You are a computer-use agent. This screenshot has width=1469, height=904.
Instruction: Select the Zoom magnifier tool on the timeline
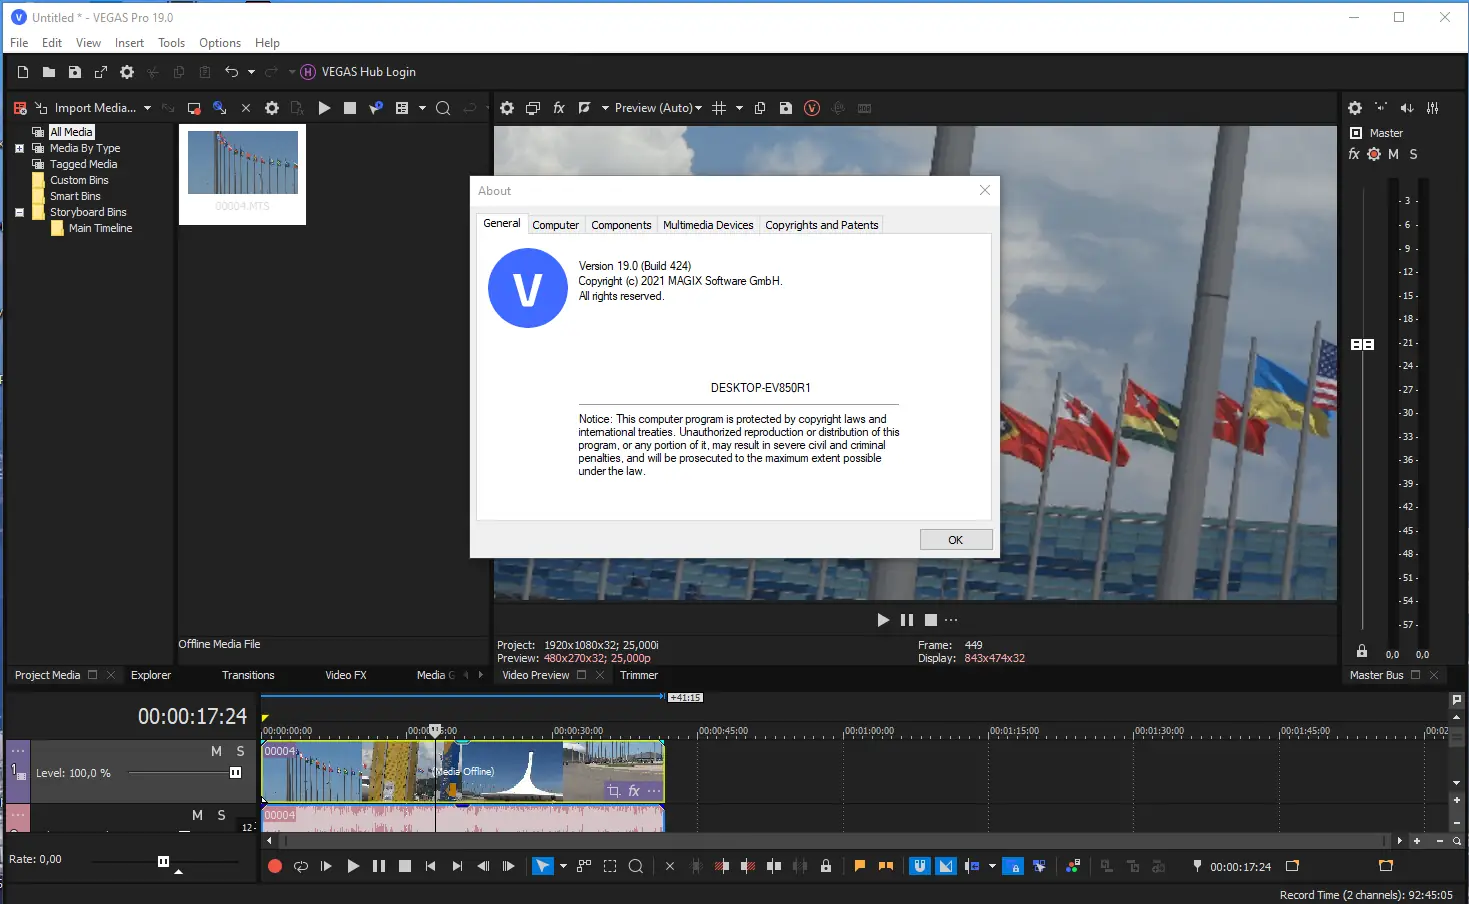[636, 866]
